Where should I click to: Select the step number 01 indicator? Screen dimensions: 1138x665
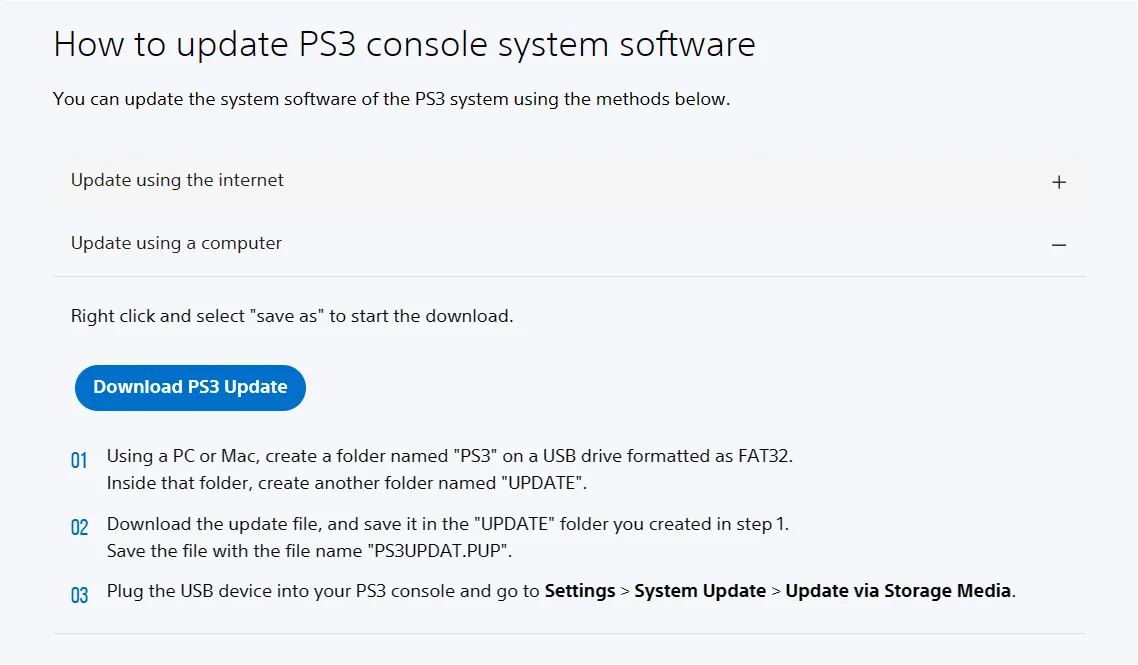[x=80, y=461]
